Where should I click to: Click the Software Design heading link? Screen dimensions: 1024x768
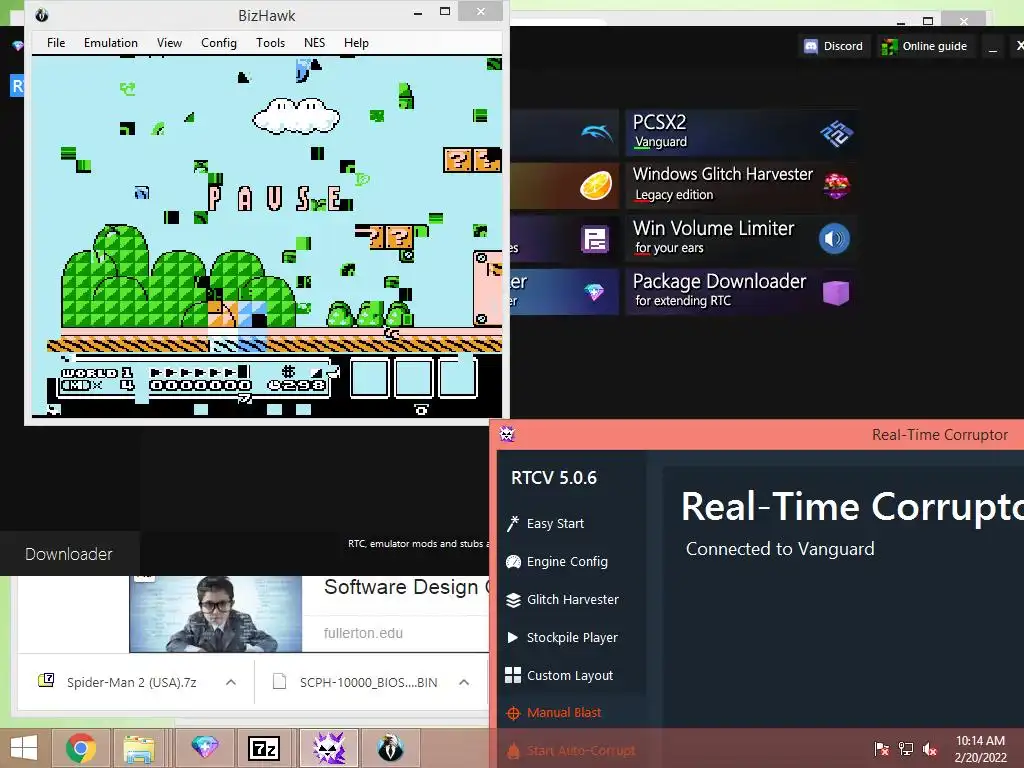click(406, 587)
